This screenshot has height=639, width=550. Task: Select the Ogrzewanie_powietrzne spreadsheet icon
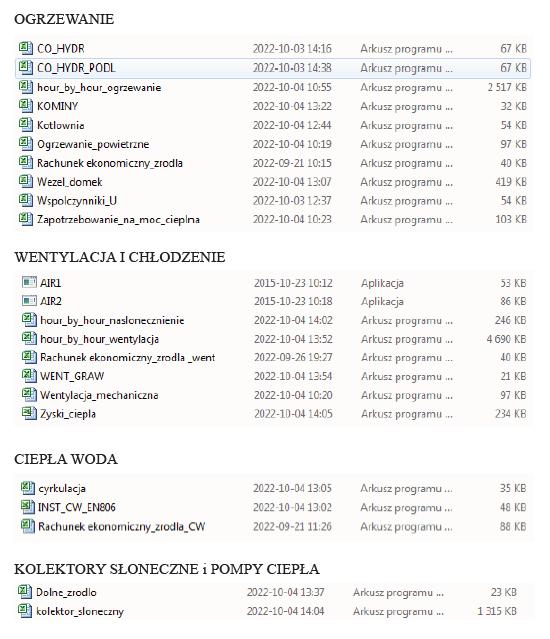tap(26, 143)
